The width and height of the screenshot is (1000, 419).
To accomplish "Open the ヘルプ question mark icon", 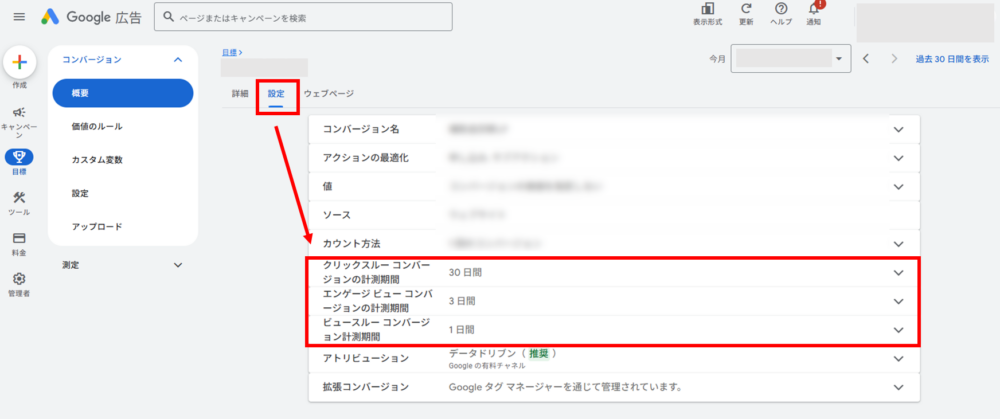I will (x=781, y=9).
